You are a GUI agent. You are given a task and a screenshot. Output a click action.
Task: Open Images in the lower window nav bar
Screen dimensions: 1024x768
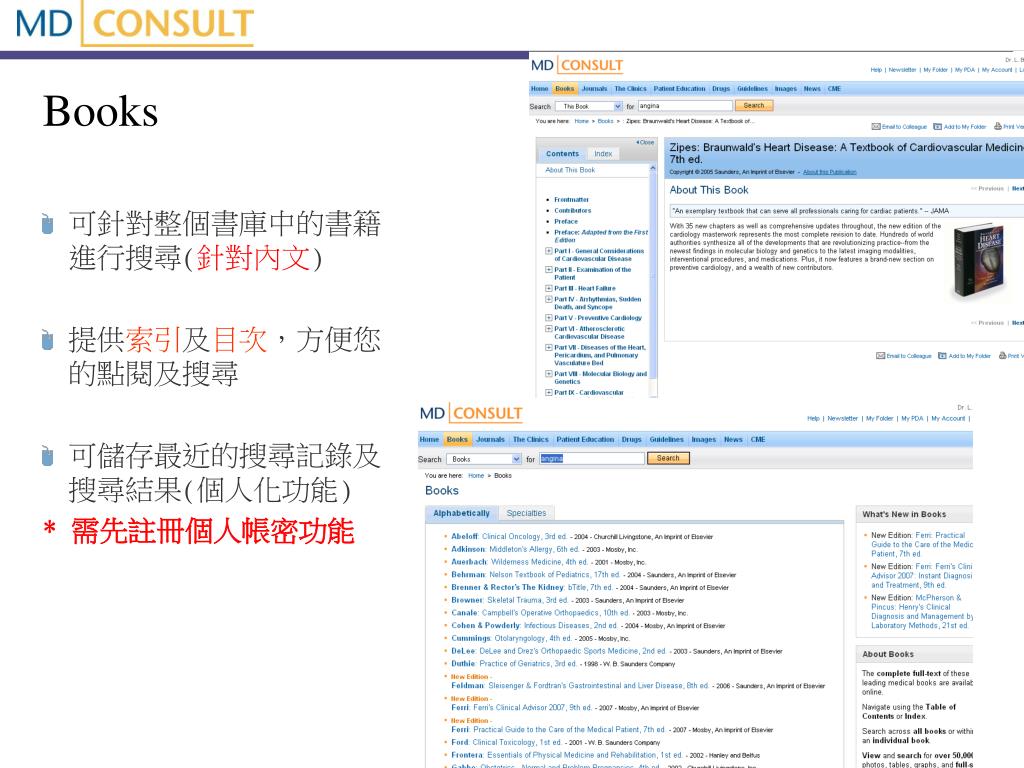click(703, 440)
